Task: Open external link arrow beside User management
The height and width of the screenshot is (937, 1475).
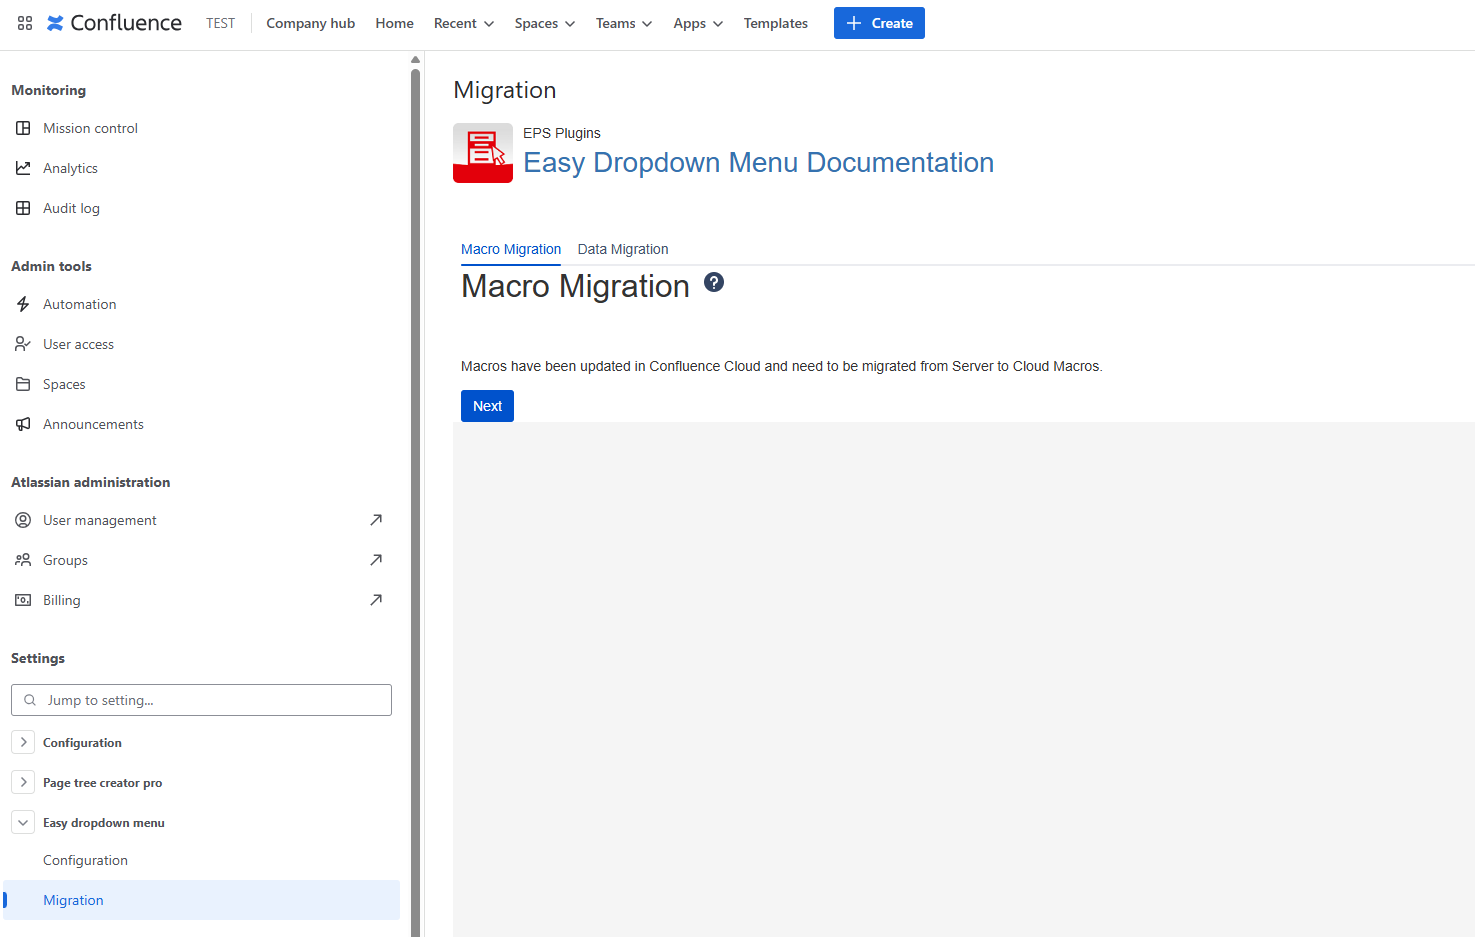Action: [376, 520]
